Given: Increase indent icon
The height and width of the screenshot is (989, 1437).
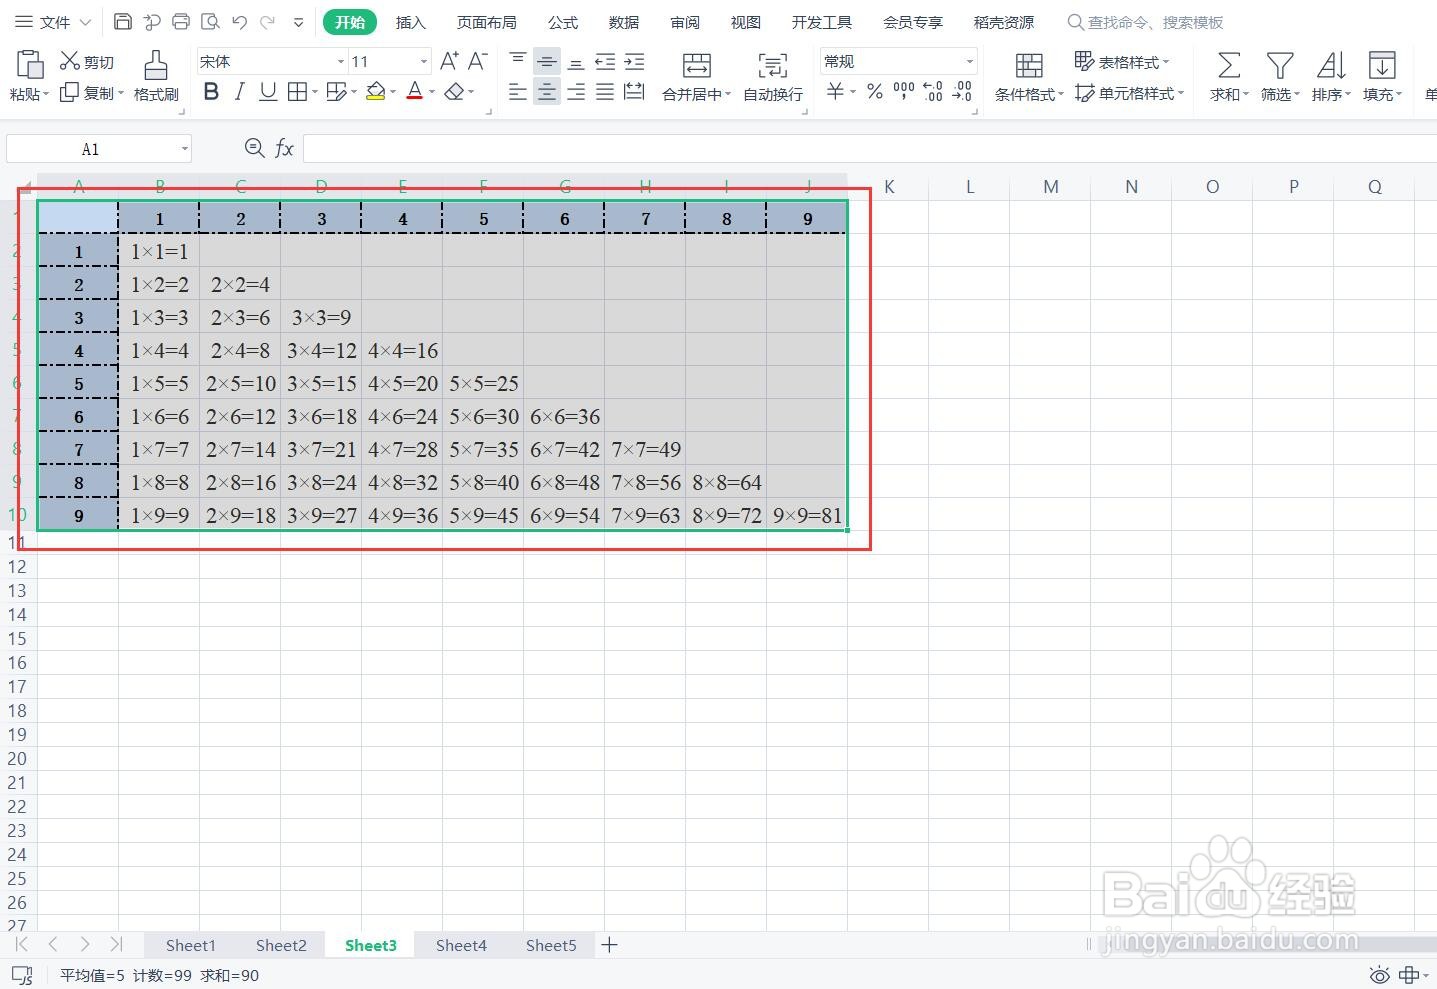Looking at the screenshot, I should 634,61.
